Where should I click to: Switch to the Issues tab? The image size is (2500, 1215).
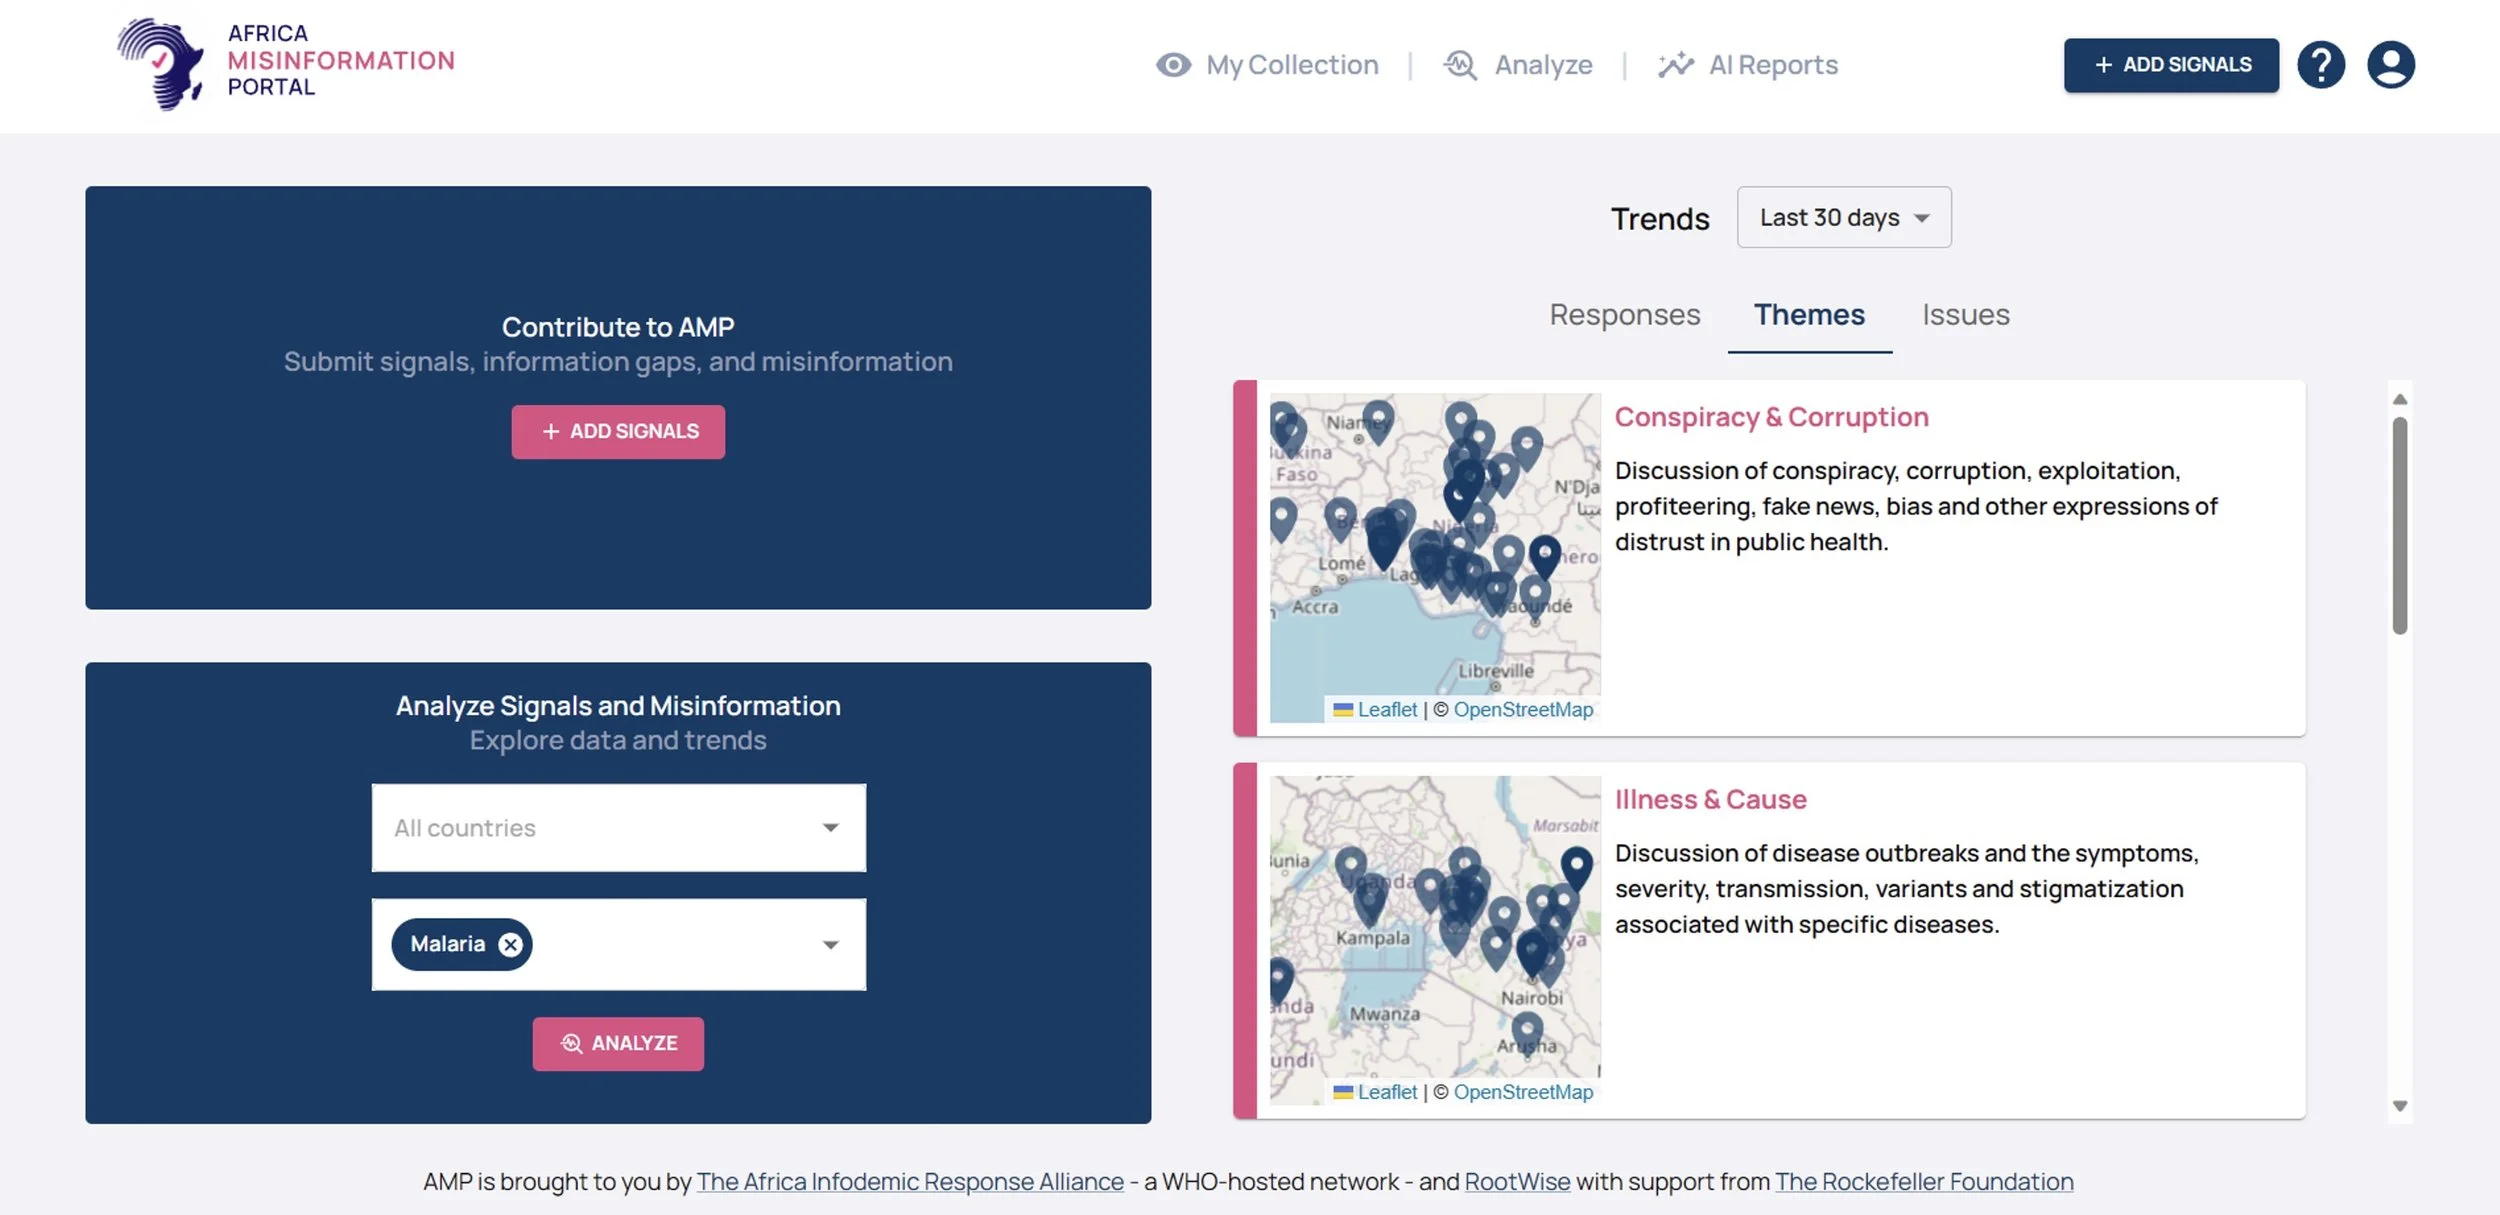(x=1965, y=315)
